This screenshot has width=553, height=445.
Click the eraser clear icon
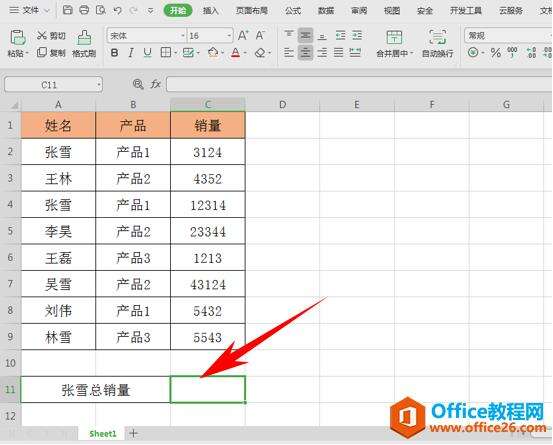tap(260, 53)
